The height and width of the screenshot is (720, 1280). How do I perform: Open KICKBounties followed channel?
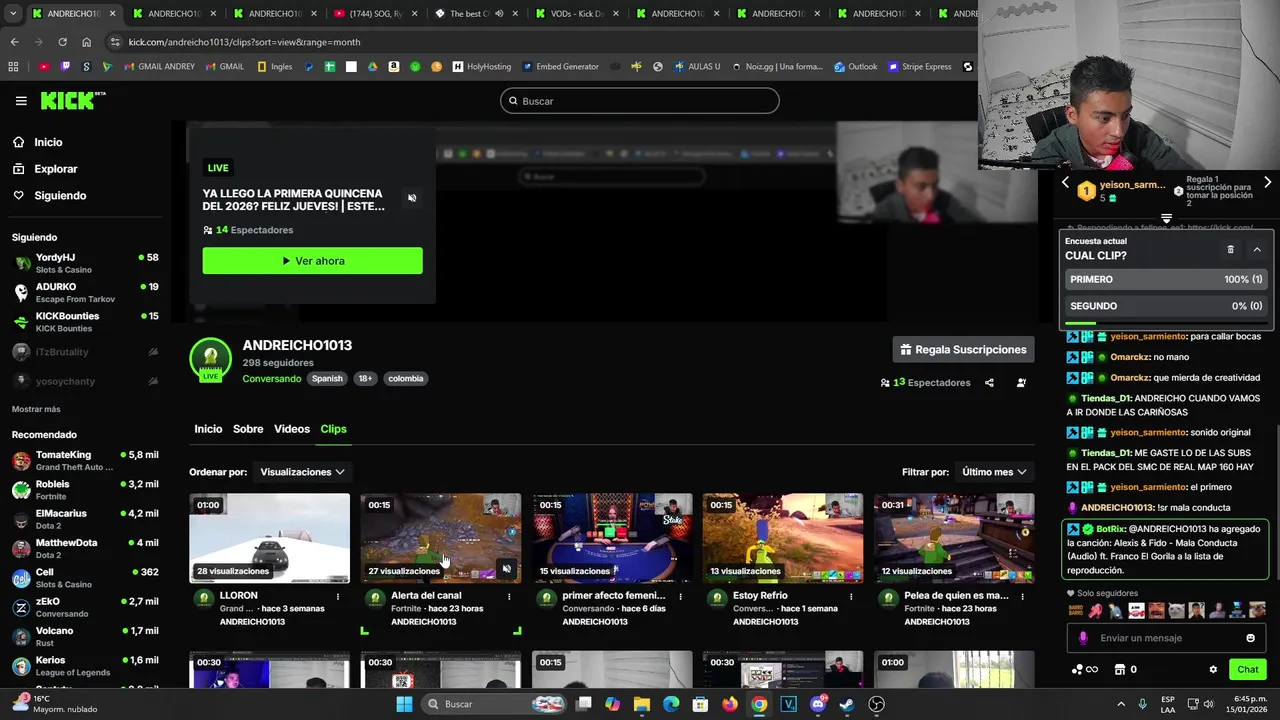(85, 321)
